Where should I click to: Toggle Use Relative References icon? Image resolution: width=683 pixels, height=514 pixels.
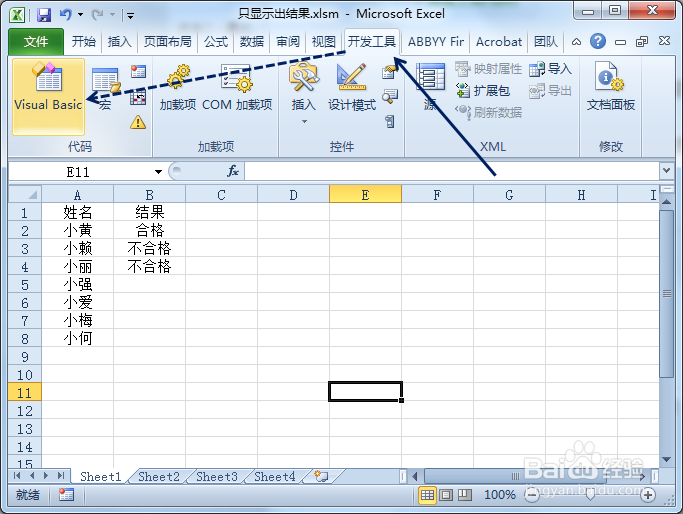(x=139, y=97)
